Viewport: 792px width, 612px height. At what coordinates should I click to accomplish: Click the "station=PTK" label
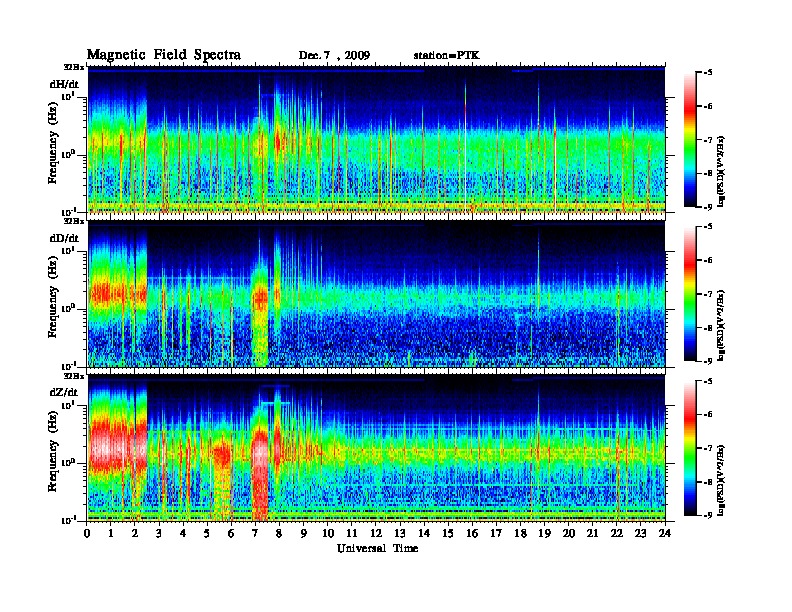click(447, 56)
